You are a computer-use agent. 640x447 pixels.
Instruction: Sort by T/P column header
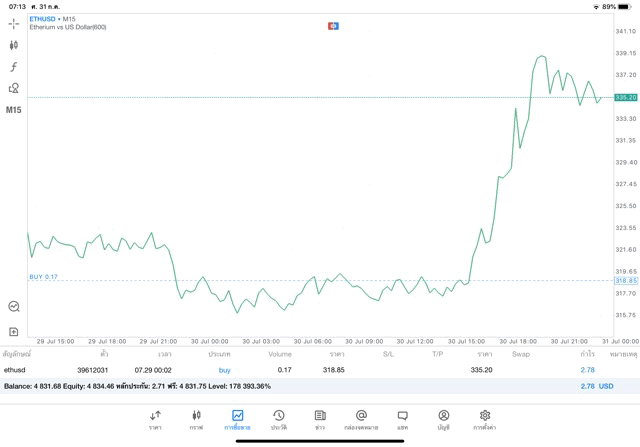point(438,354)
